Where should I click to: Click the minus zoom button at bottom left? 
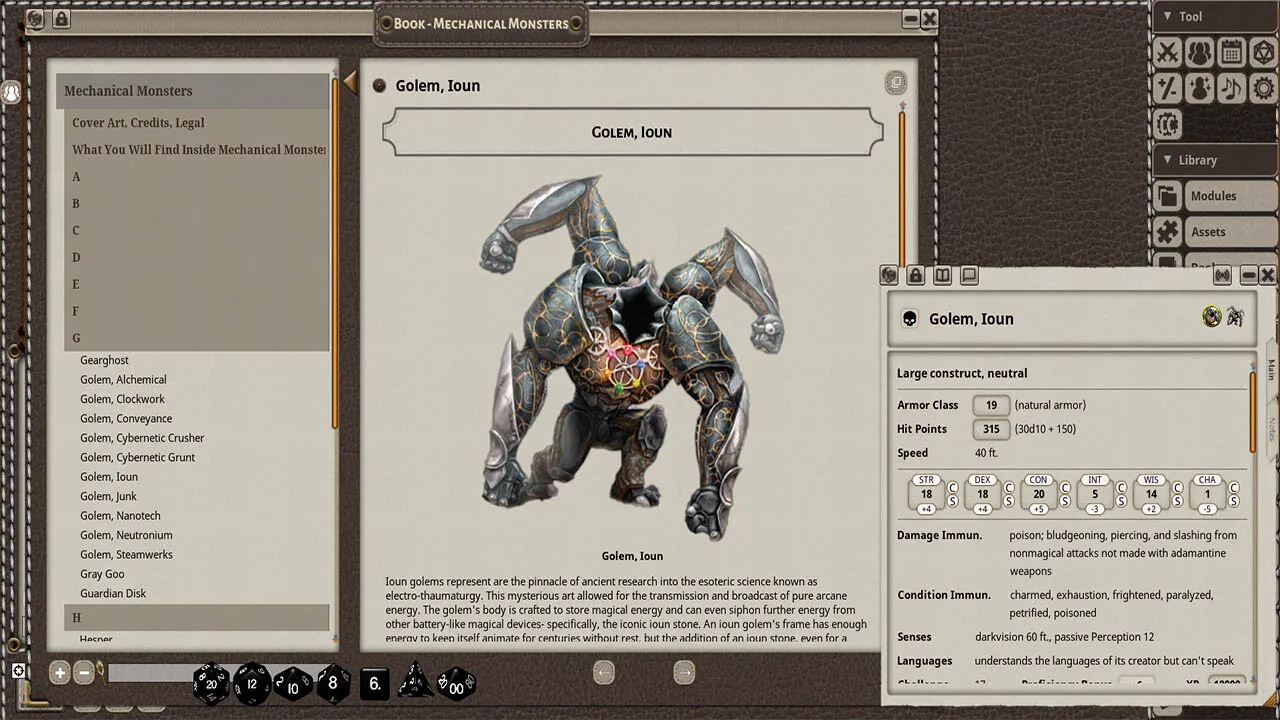pyautogui.click(x=85, y=673)
